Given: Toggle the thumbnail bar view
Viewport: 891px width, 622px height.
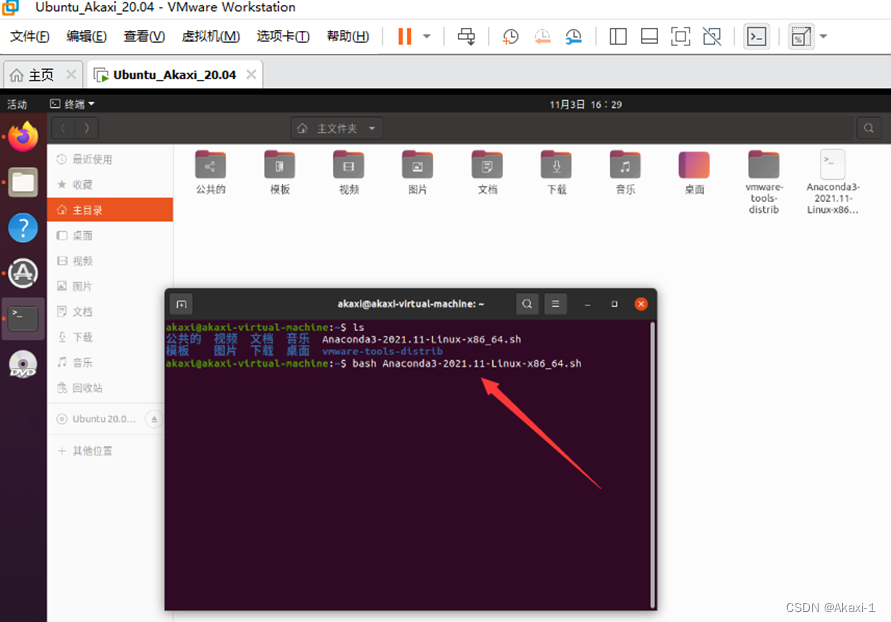Looking at the screenshot, I should (649, 37).
